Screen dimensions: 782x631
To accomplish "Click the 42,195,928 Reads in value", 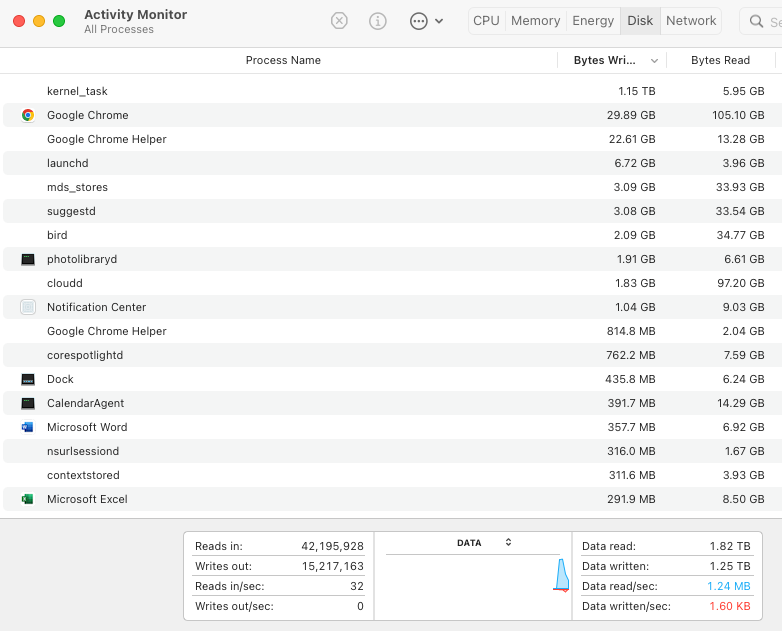I will tap(333, 546).
